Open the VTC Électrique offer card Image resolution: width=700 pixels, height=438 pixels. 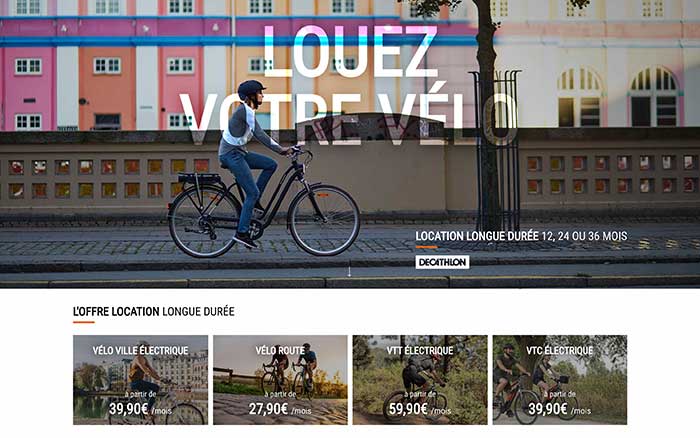(559, 380)
